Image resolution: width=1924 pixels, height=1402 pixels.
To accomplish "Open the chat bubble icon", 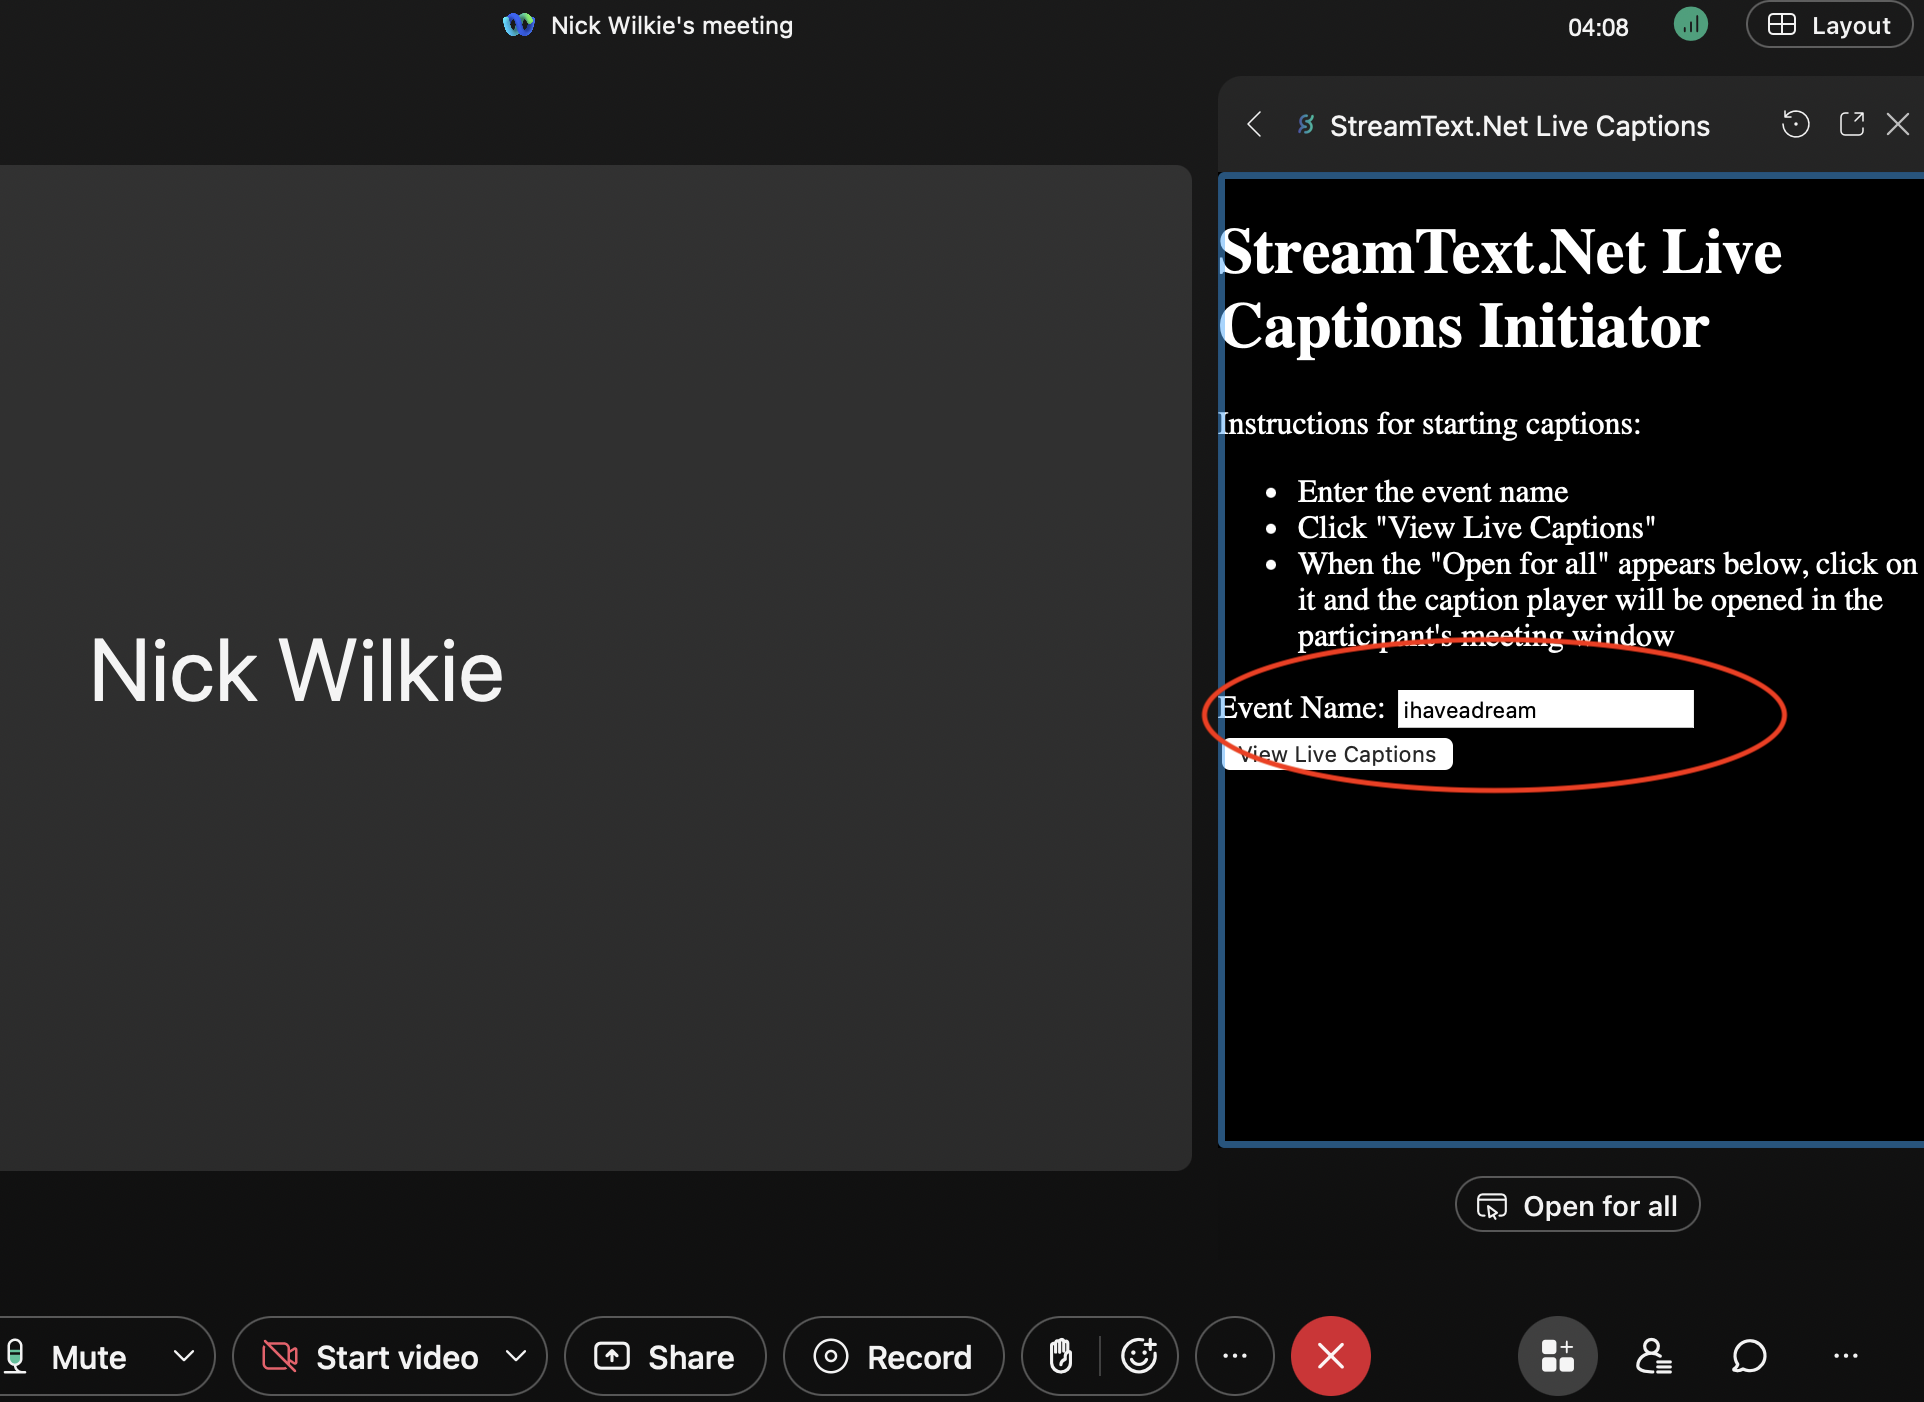I will tap(1749, 1357).
